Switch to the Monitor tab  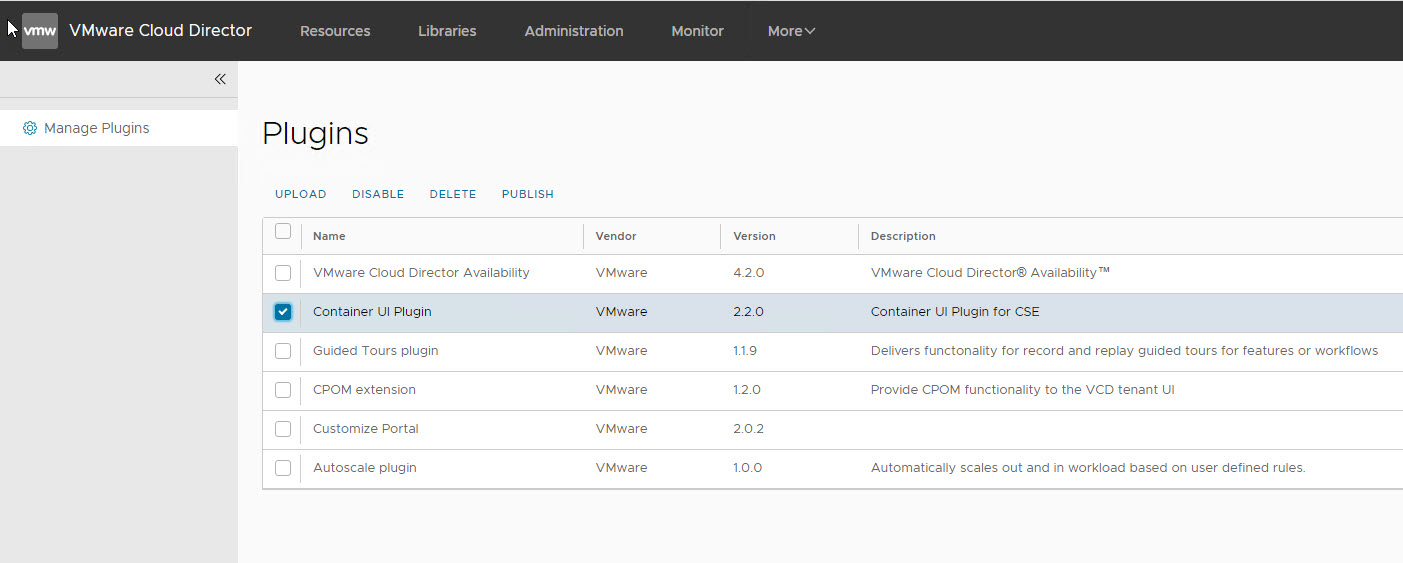tap(697, 31)
